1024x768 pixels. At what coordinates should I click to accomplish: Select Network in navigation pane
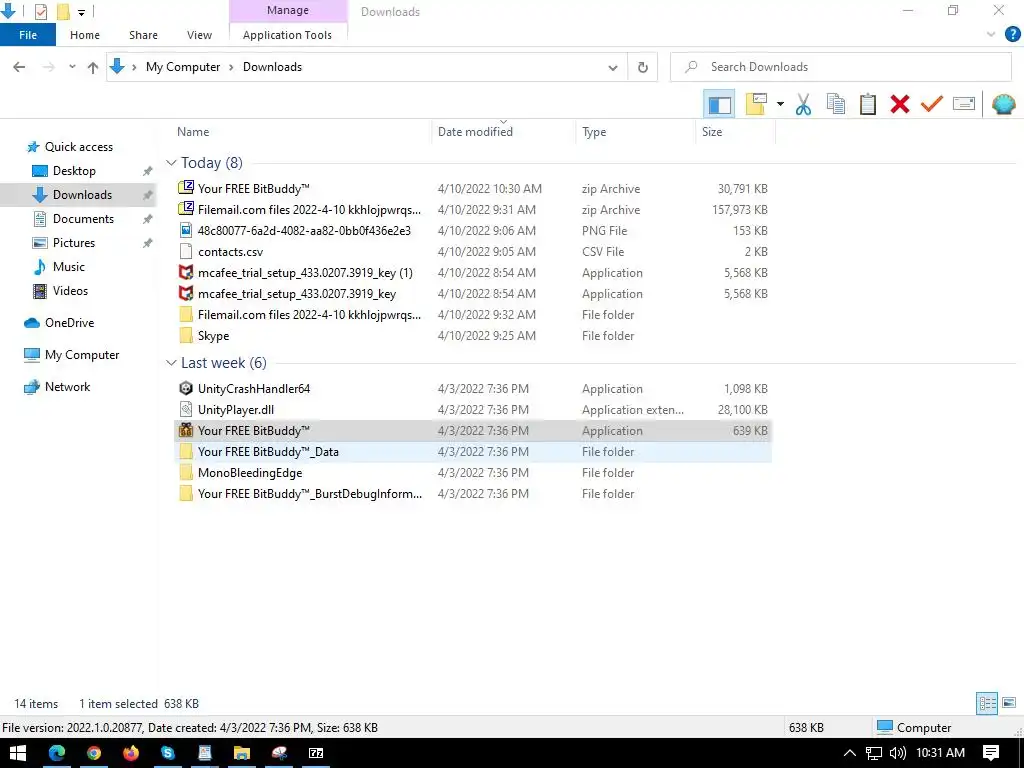click(x=67, y=387)
